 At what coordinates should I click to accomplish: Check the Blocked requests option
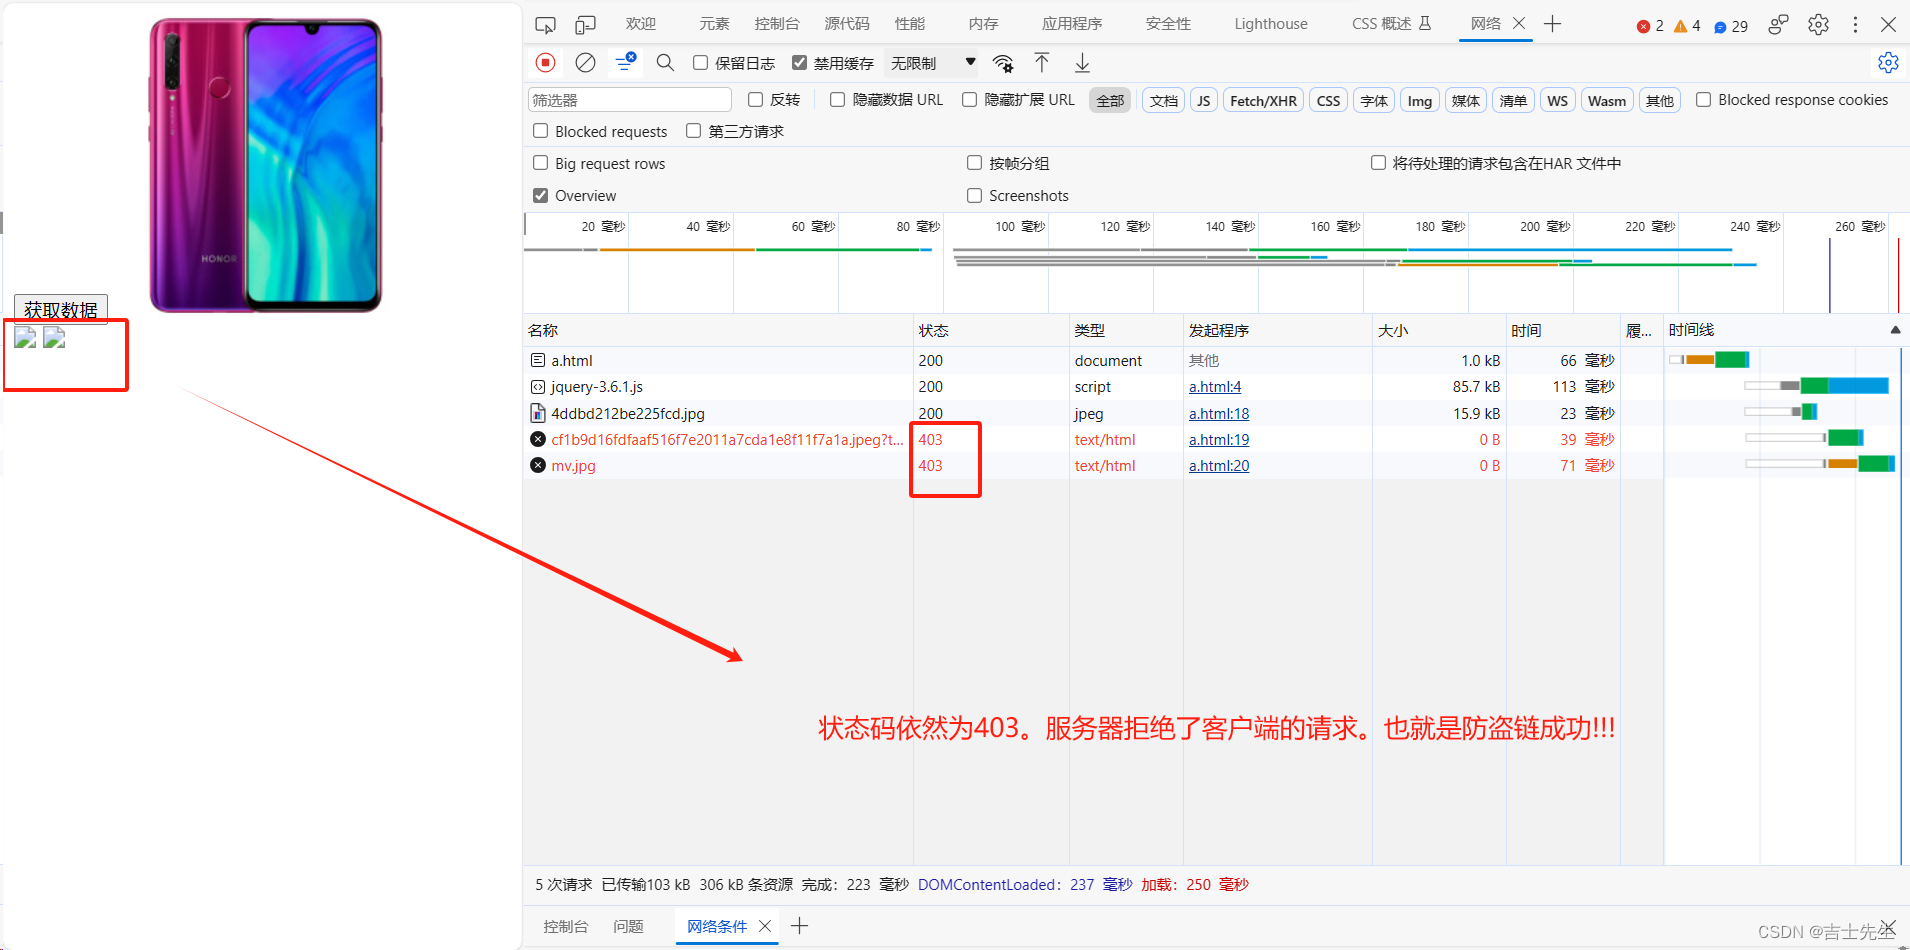click(541, 131)
